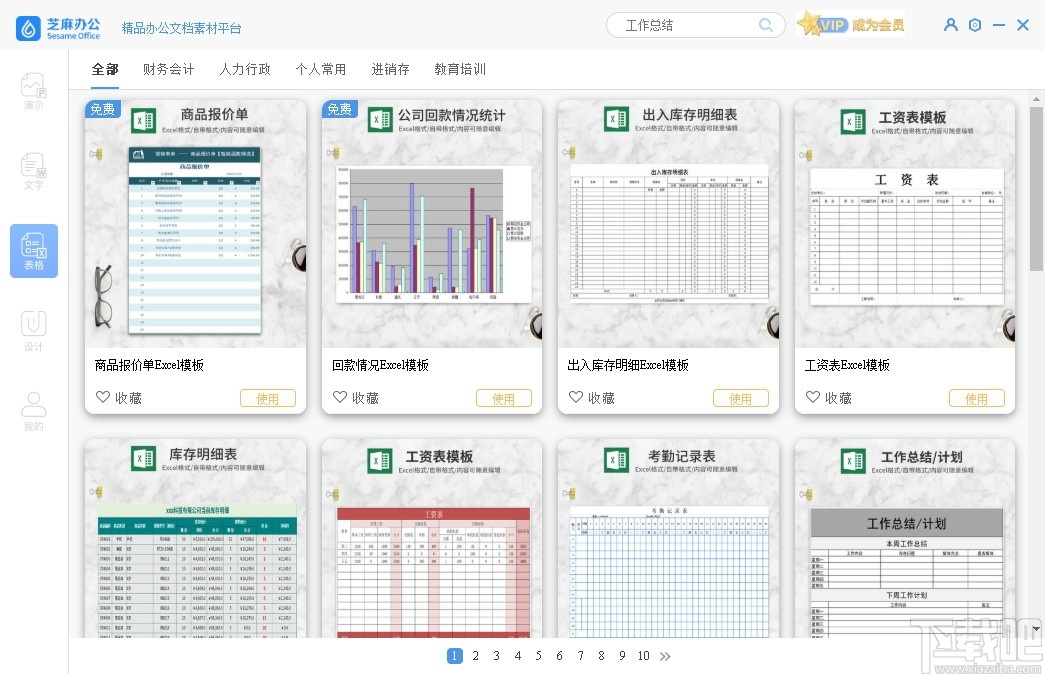
Task: Select the 表格 spreadsheet sidebar section
Action: tap(34, 251)
